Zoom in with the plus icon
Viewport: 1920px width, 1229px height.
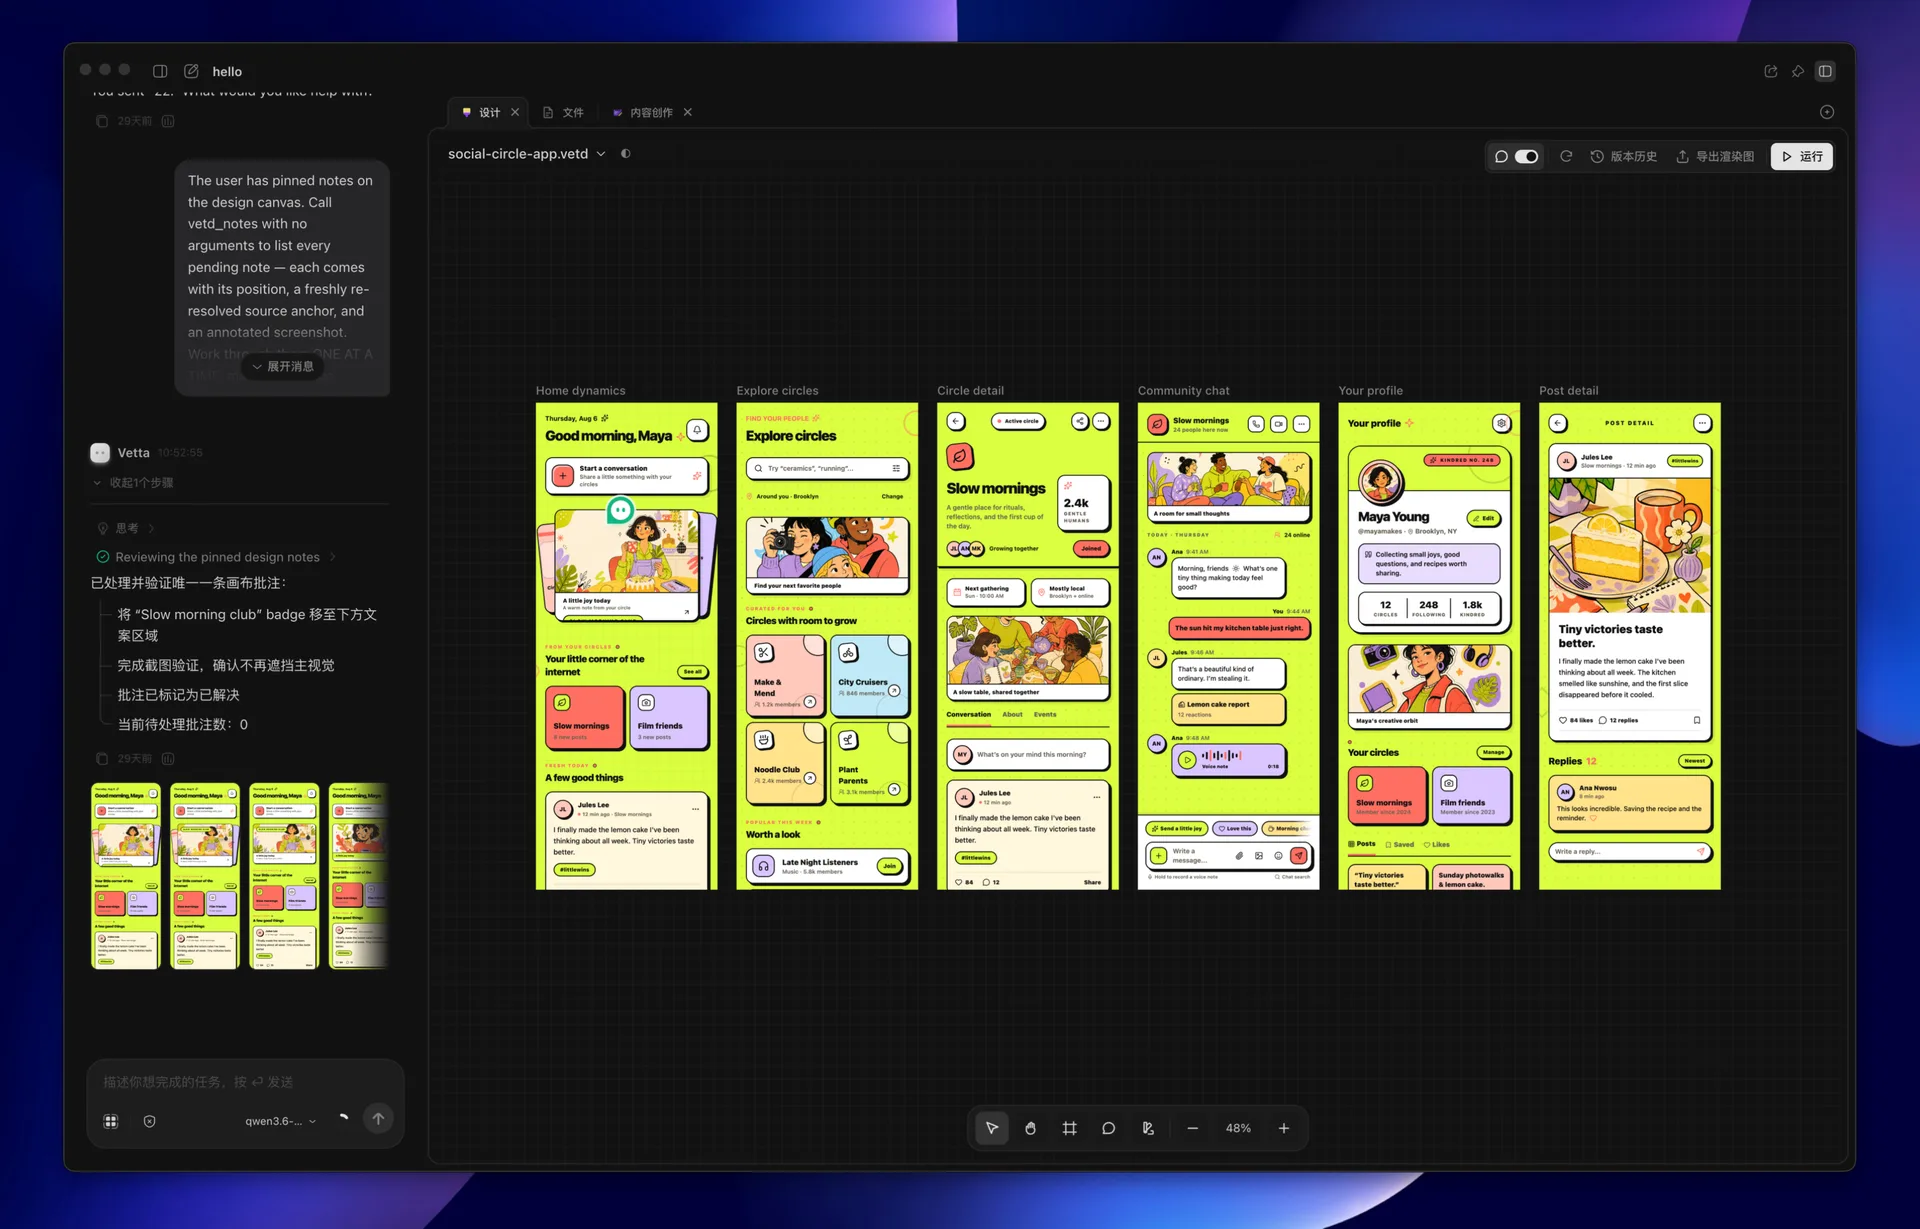[1284, 1128]
